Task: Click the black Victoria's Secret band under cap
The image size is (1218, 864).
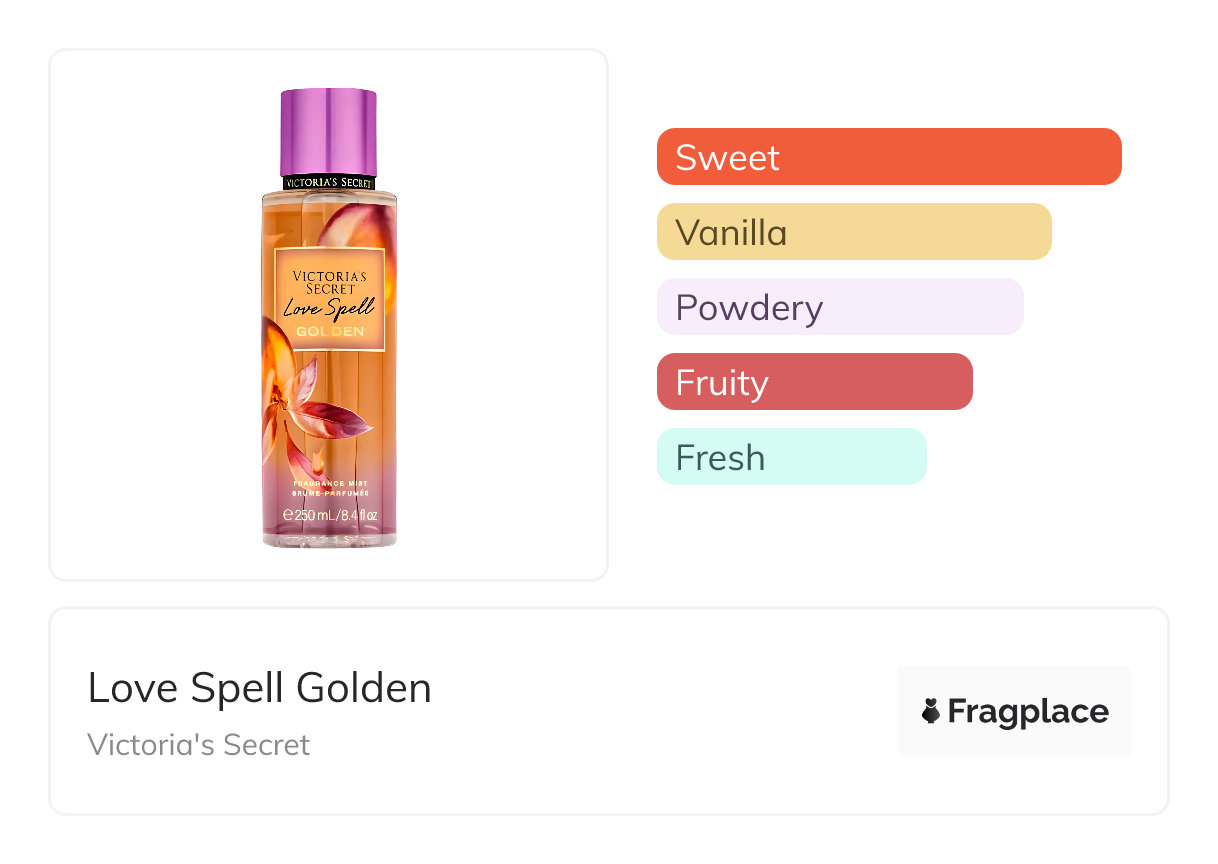Action: point(329,183)
